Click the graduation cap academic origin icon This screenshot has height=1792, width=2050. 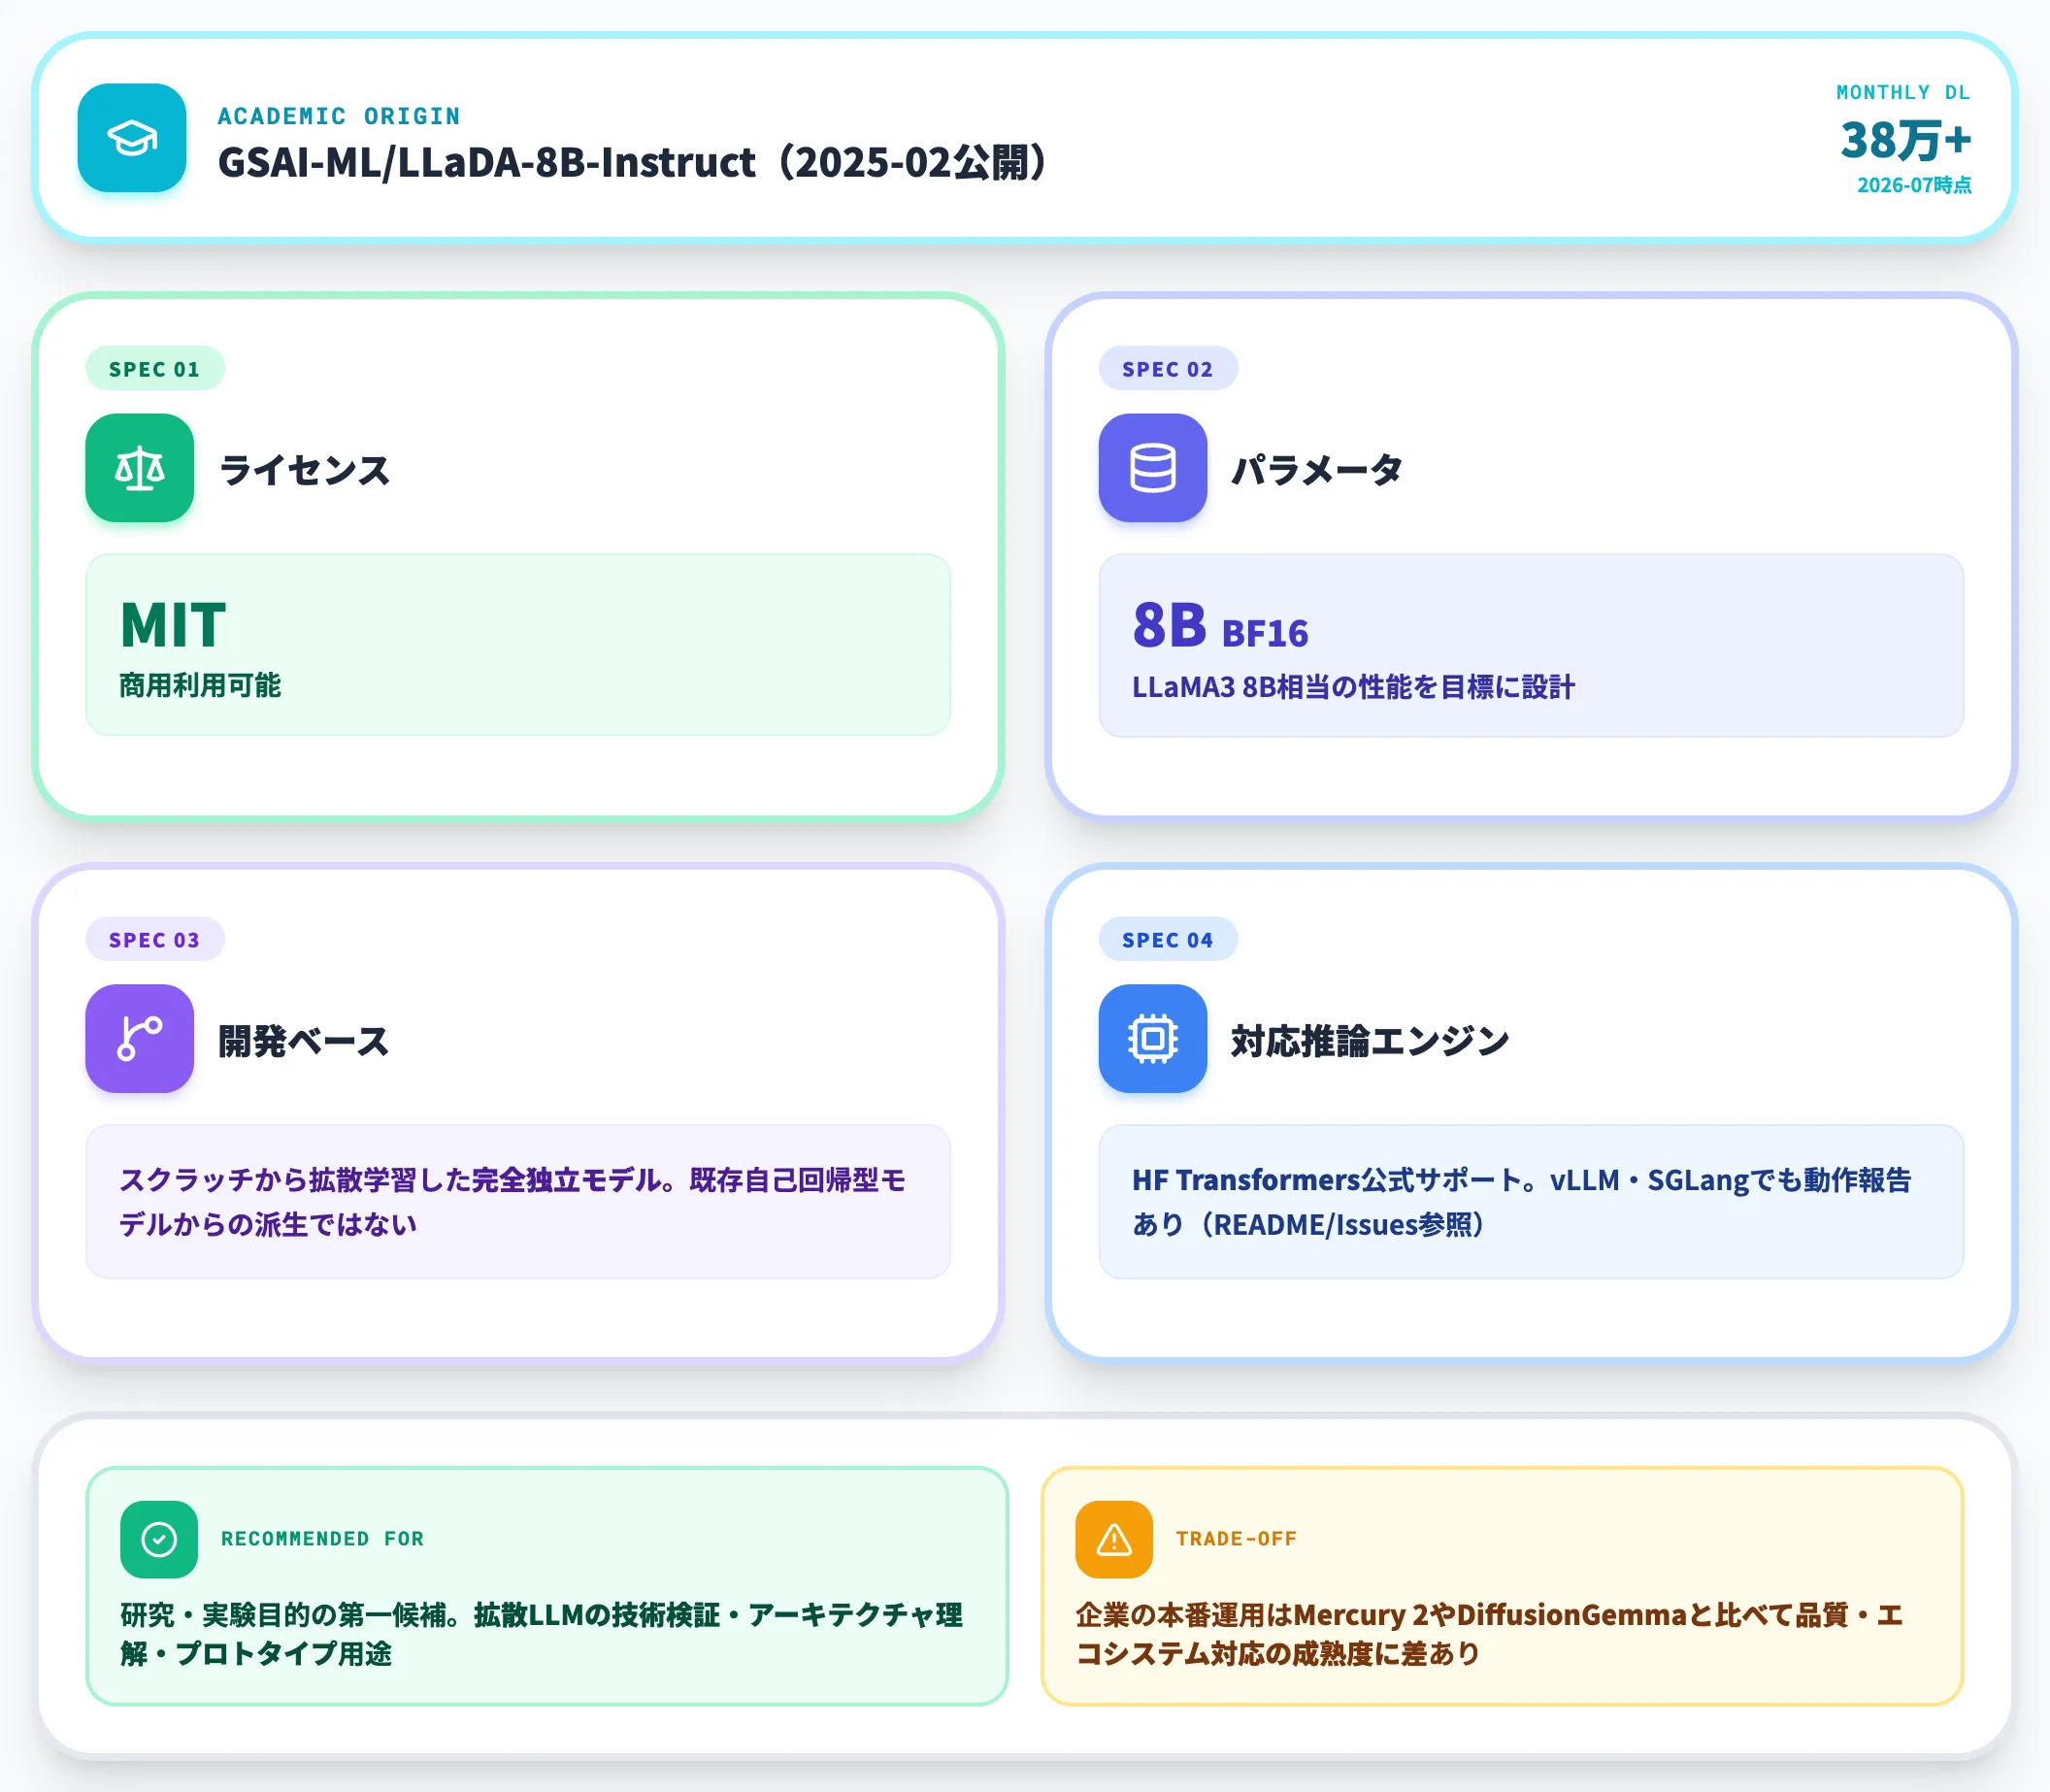[x=132, y=138]
